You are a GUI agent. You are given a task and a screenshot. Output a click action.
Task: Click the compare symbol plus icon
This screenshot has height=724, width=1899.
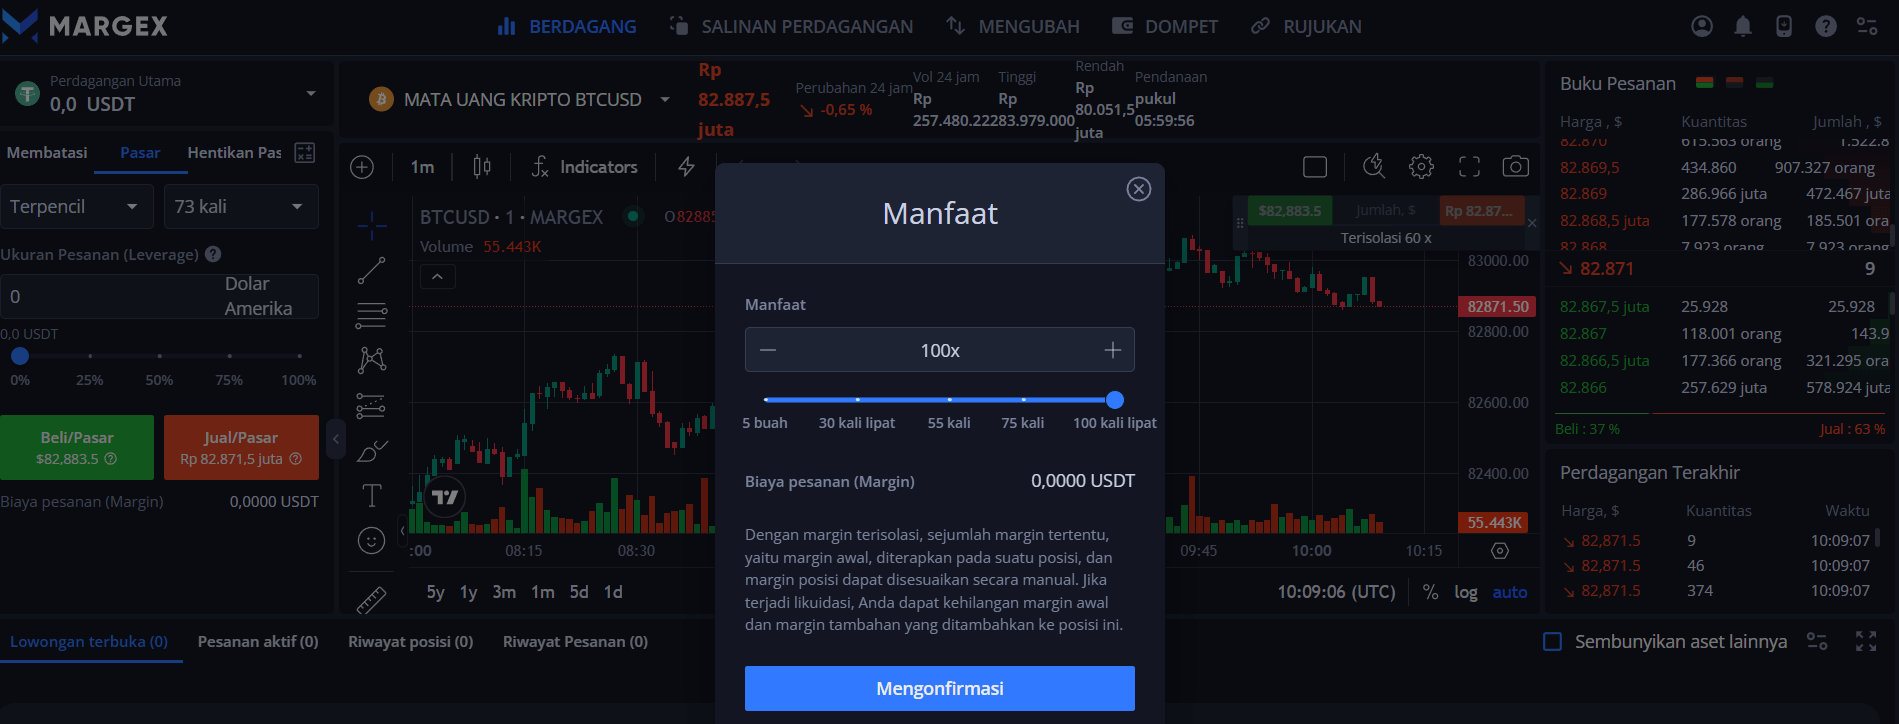pos(362,167)
